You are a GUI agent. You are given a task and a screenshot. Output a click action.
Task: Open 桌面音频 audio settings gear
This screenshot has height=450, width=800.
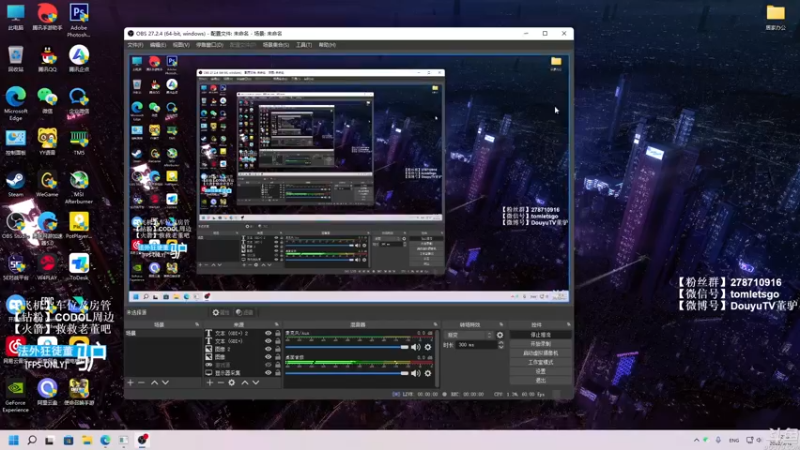tap(428, 373)
